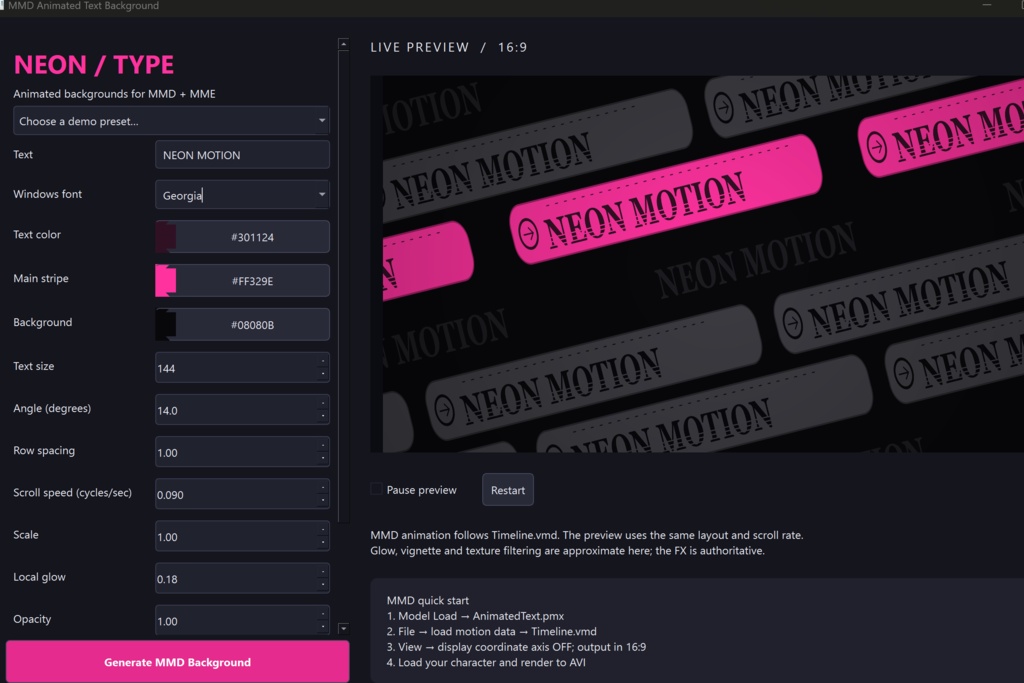Increase Row spacing with the up stepper
Viewport: 1024px width, 683px height.
coord(323,445)
